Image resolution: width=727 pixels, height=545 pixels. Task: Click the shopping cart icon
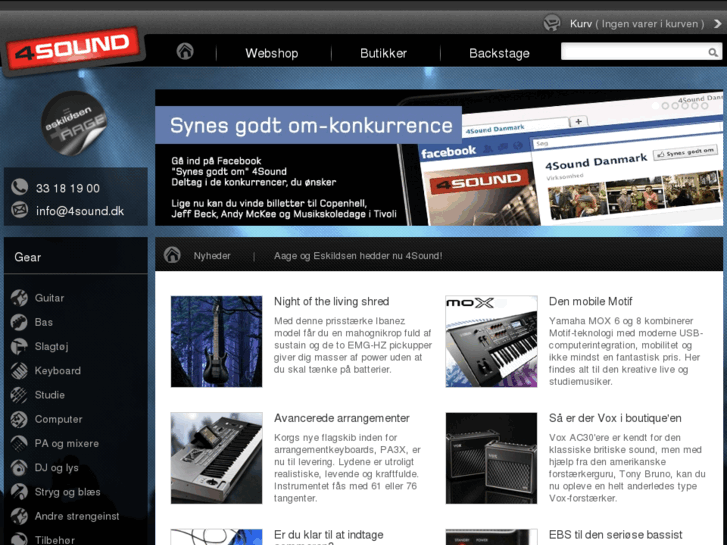click(x=552, y=23)
